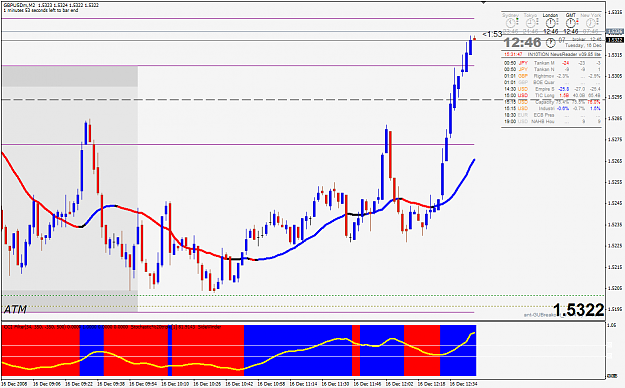
Task: Select the USD Capacity news row
Action: click(552, 102)
